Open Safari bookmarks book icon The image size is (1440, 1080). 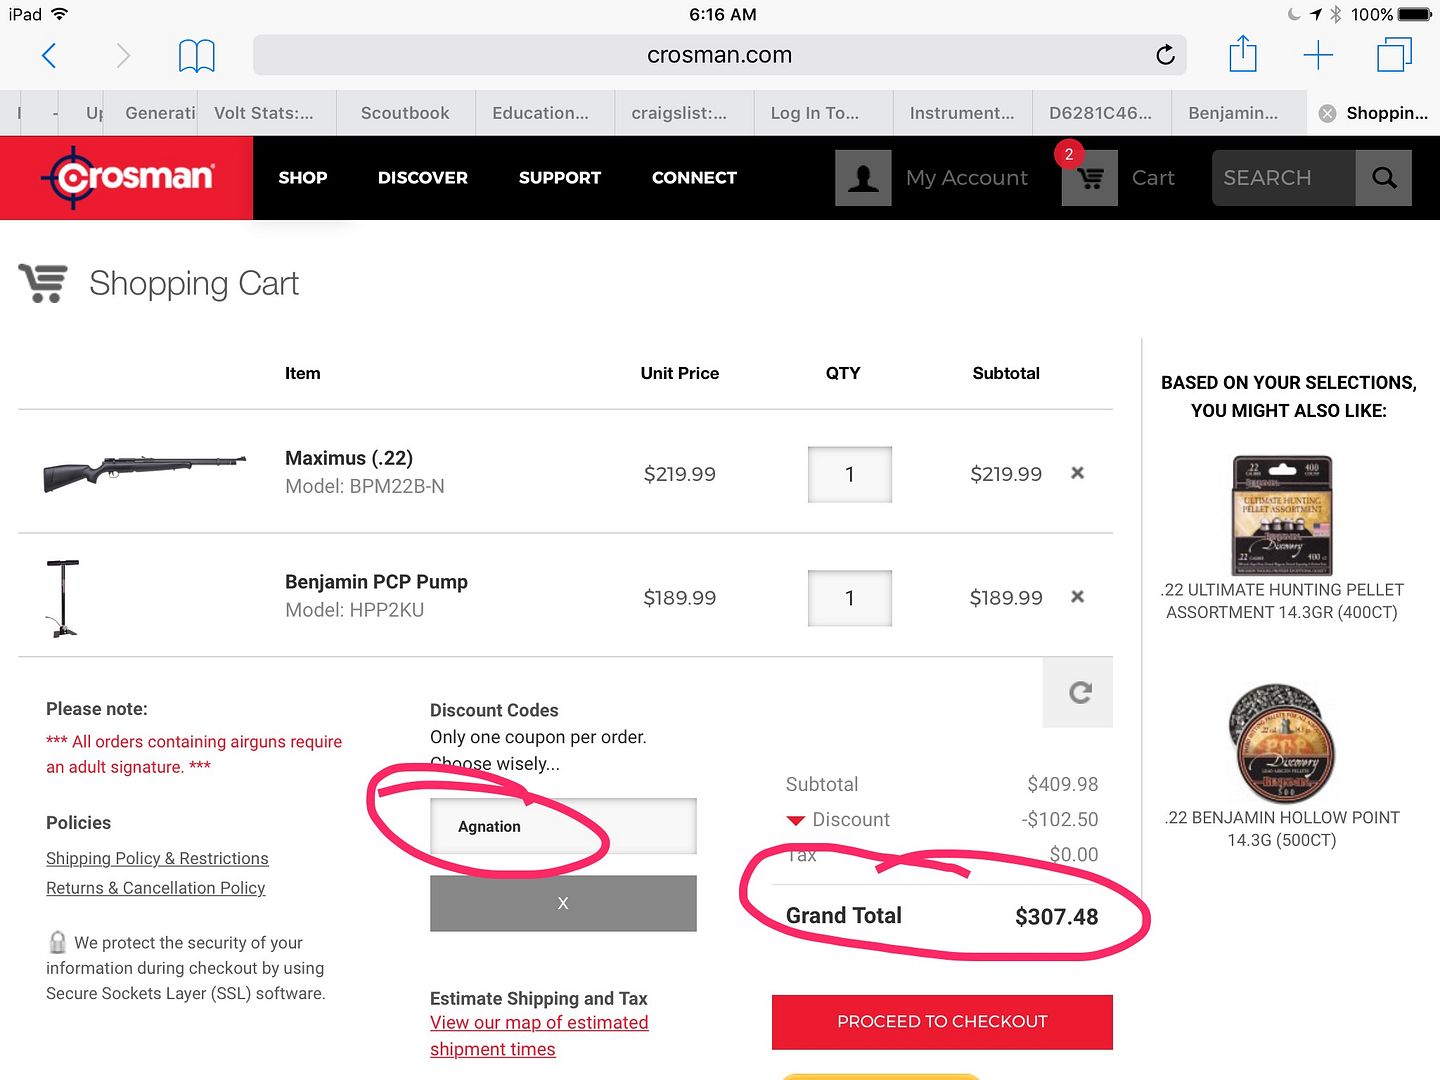pyautogui.click(x=196, y=56)
